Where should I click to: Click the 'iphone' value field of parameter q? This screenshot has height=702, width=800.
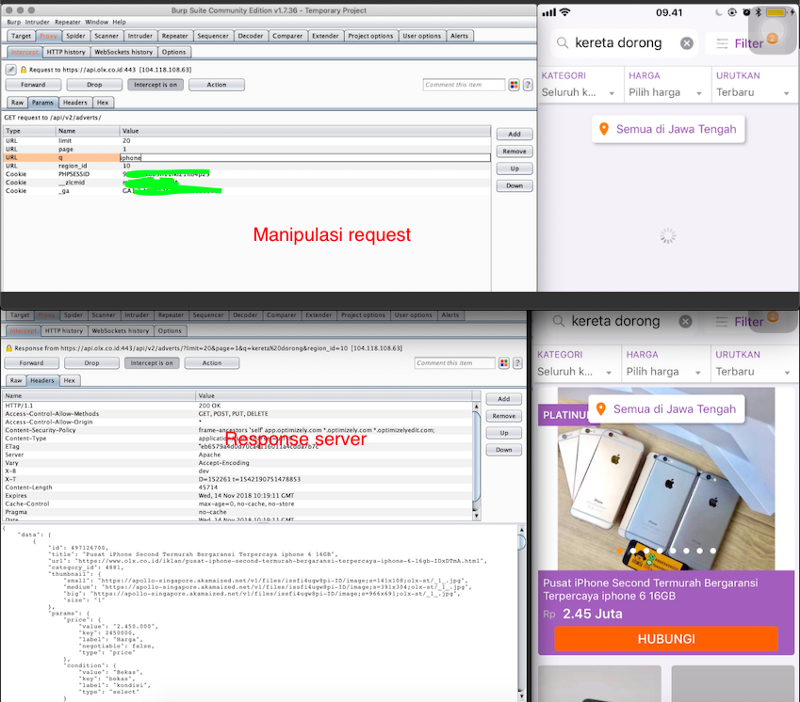tap(305, 158)
